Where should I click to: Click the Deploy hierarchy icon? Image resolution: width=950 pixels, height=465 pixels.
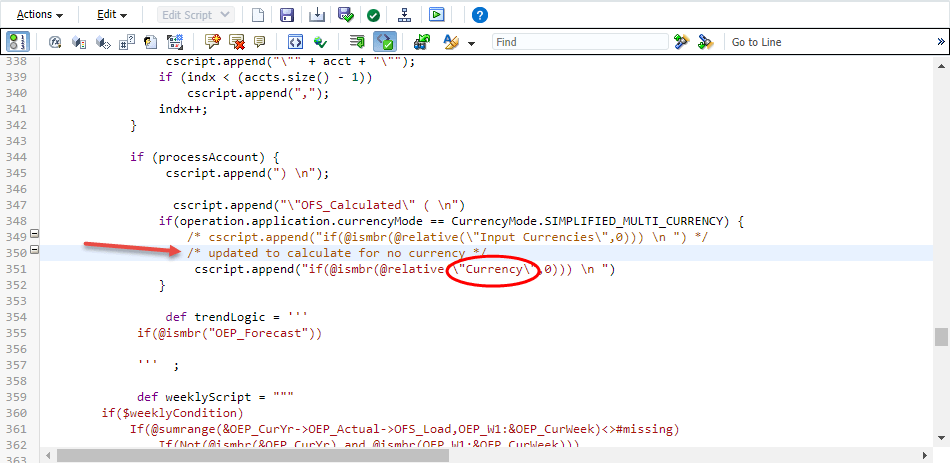coord(404,15)
